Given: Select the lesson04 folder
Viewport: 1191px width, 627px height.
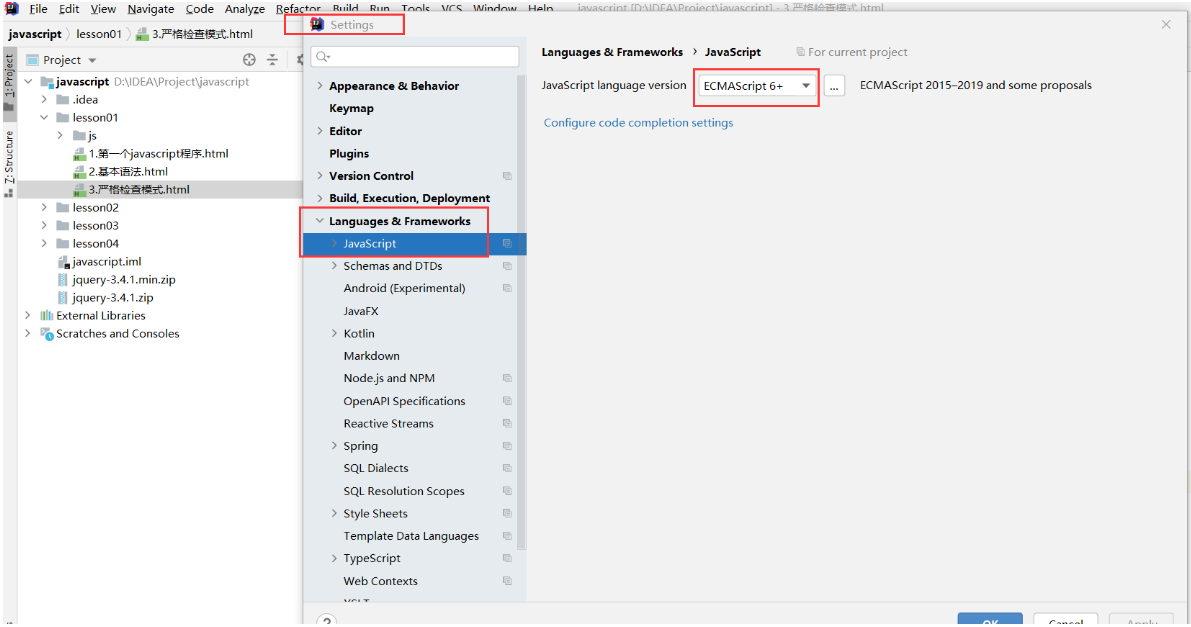Looking at the screenshot, I should coord(96,244).
